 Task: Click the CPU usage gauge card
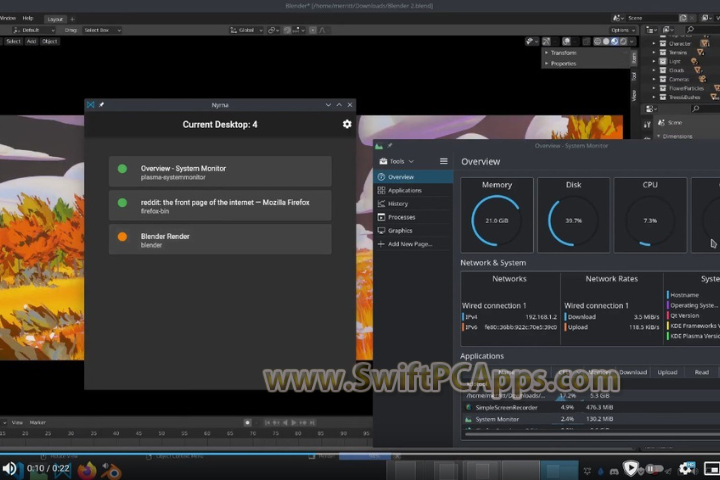click(650, 215)
